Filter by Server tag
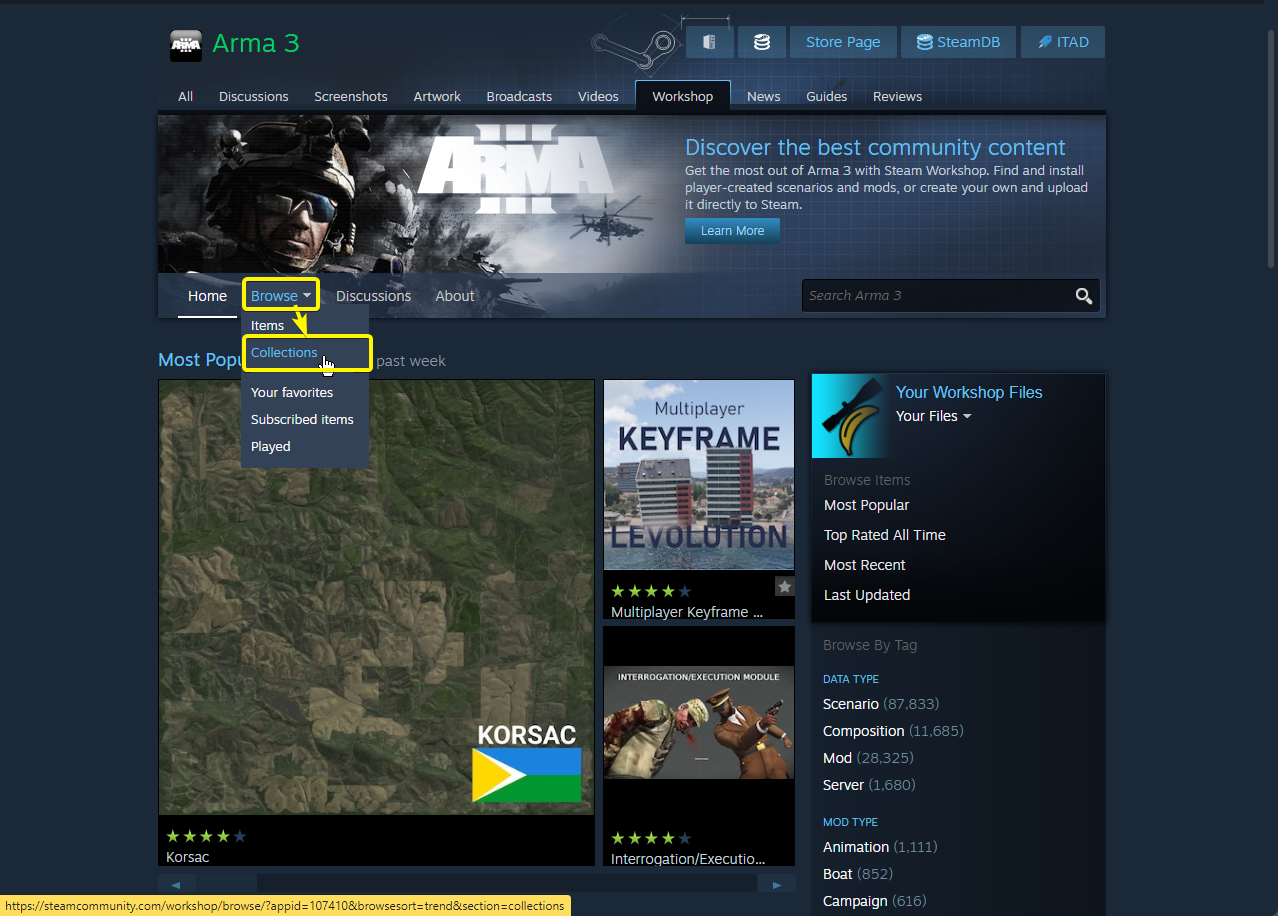Viewport: 1278px width, 916px height. pos(843,785)
